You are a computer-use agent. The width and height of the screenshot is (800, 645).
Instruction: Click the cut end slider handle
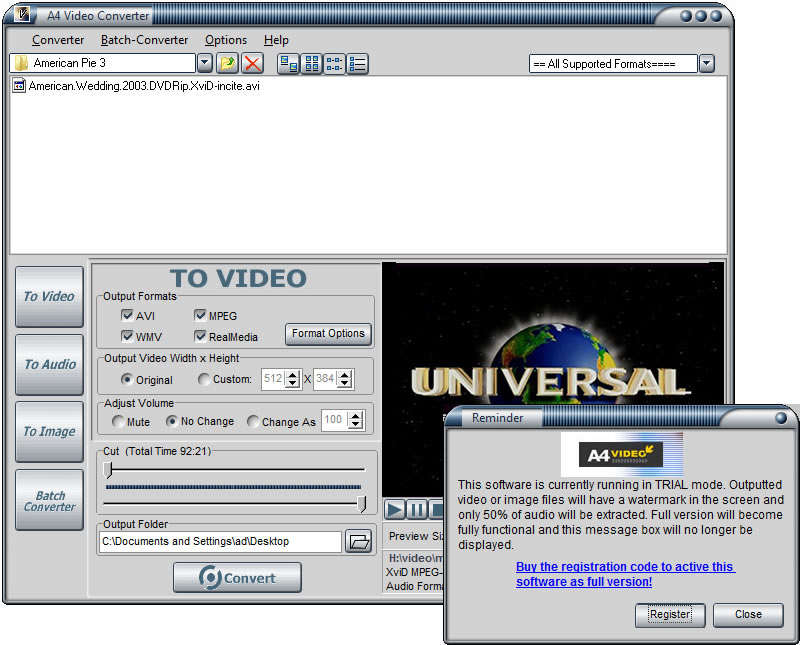click(362, 504)
